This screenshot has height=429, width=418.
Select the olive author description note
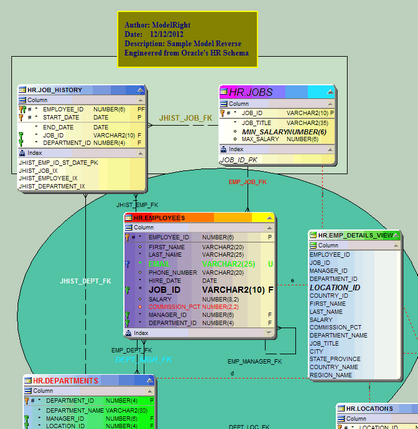coord(188,39)
